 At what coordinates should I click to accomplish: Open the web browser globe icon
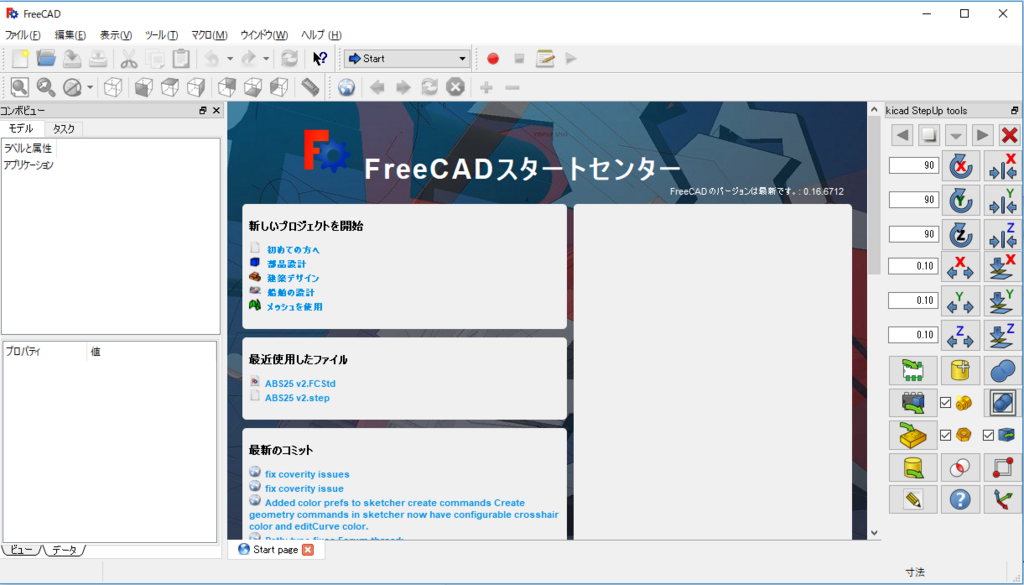click(x=347, y=87)
